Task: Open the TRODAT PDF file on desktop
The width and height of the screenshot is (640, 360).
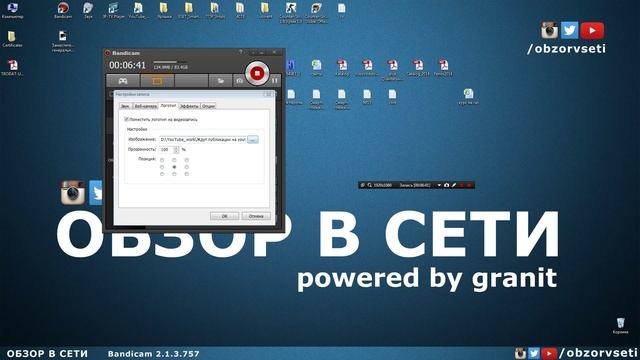Action: 12,68
